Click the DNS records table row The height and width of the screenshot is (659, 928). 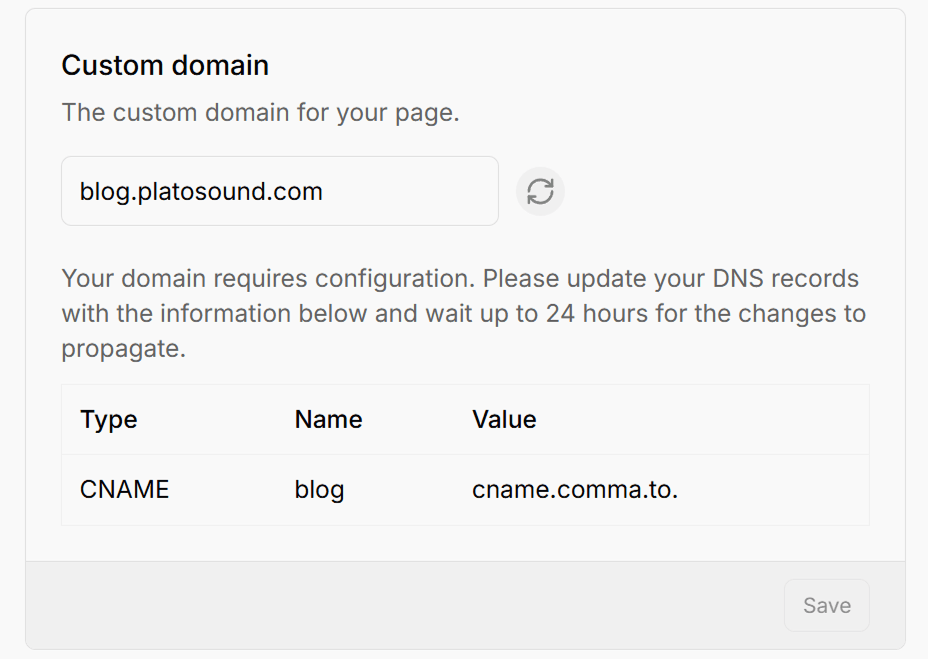tap(465, 490)
